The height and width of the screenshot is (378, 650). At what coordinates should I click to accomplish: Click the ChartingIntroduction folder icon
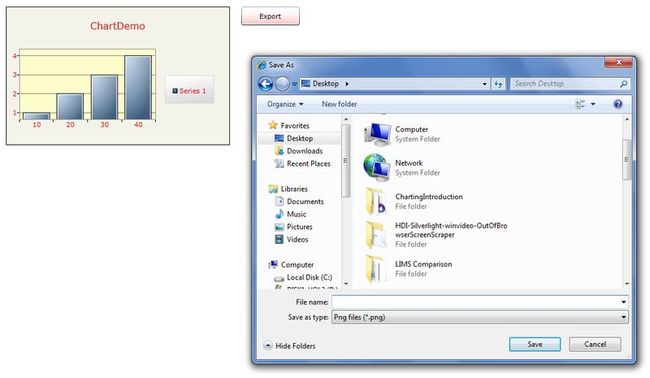coord(376,201)
